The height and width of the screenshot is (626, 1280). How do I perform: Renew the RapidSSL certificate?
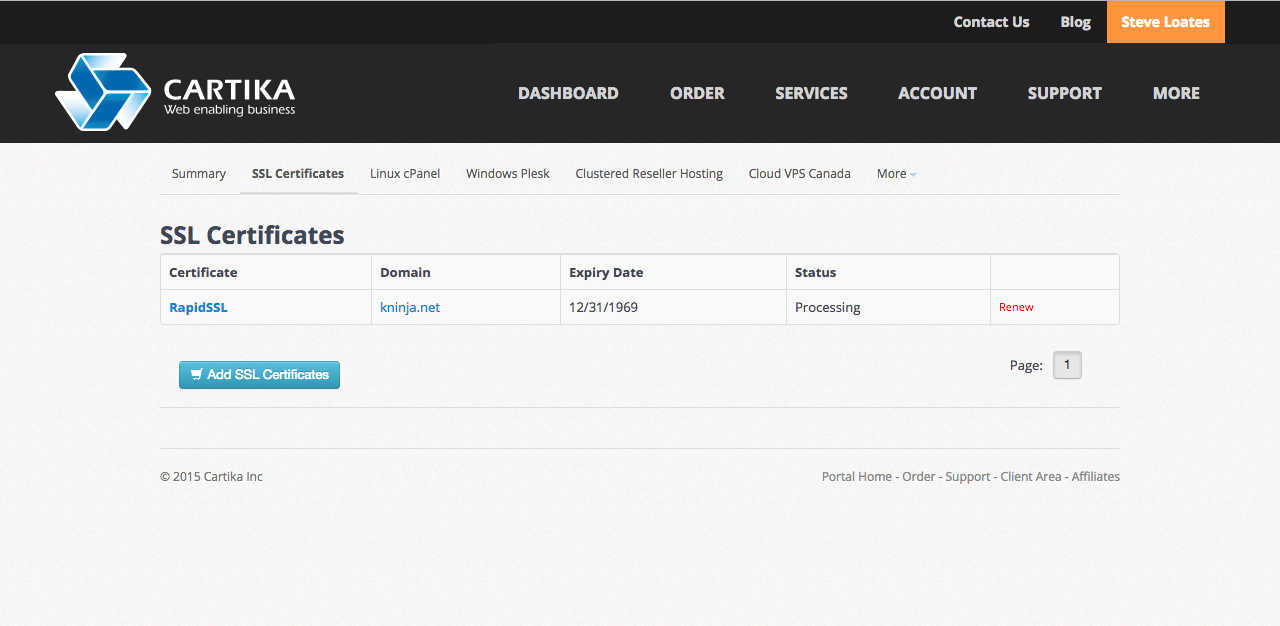click(x=1016, y=307)
